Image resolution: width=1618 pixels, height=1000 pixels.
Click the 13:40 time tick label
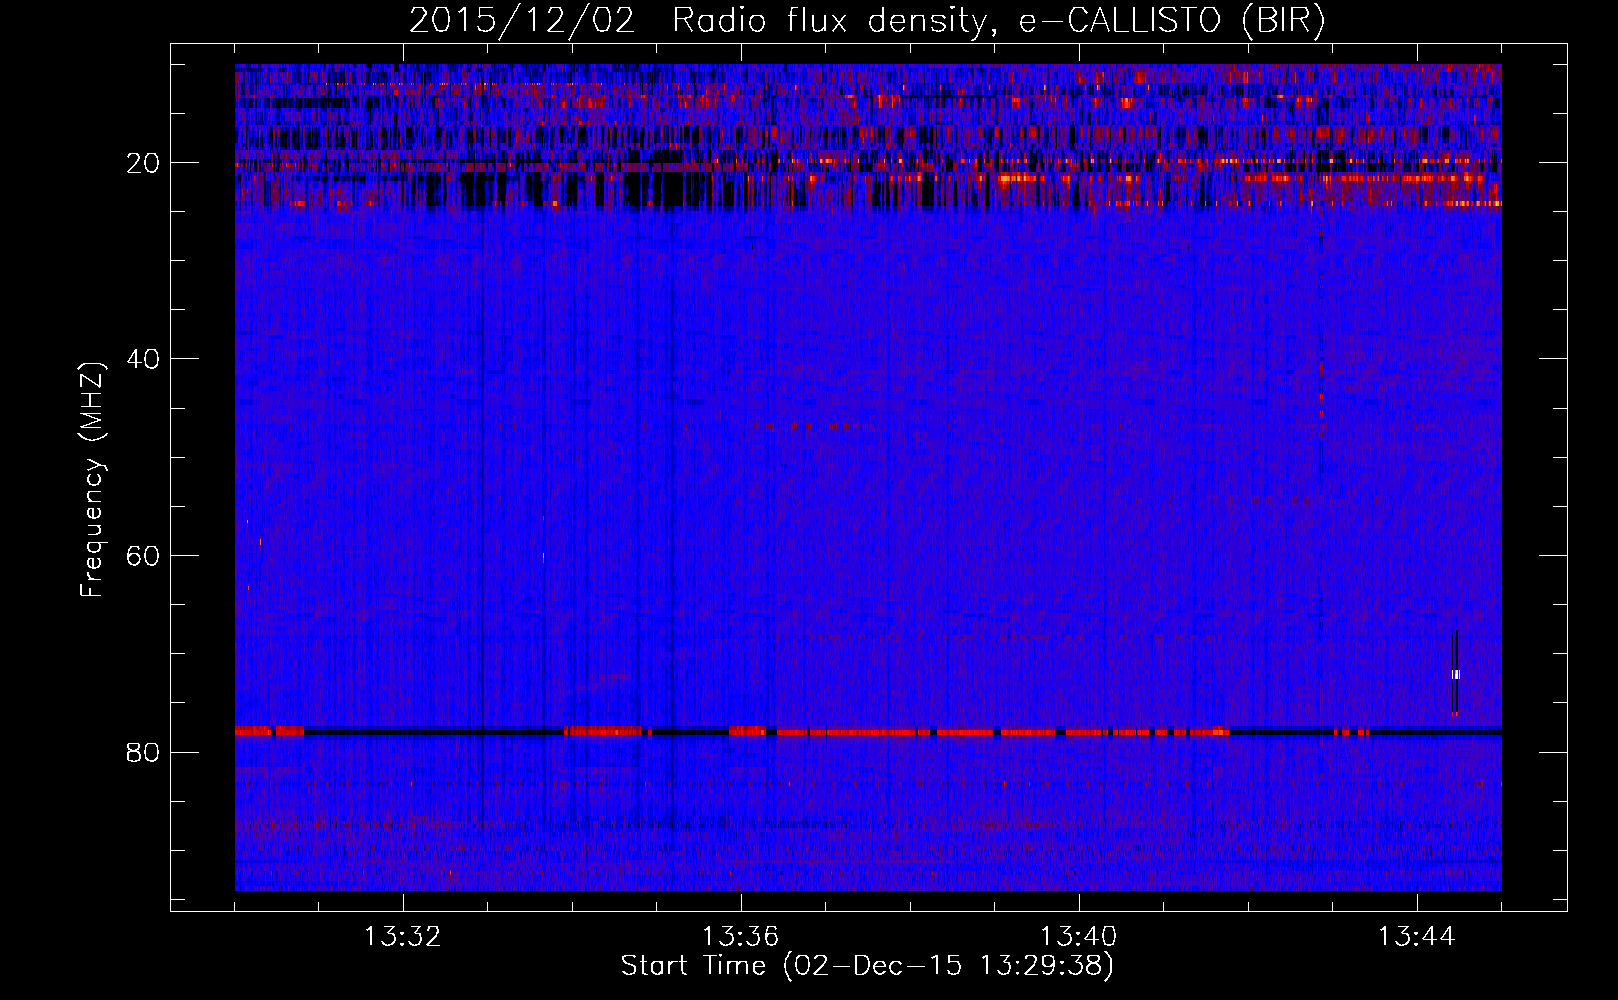(x=1079, y=937)
